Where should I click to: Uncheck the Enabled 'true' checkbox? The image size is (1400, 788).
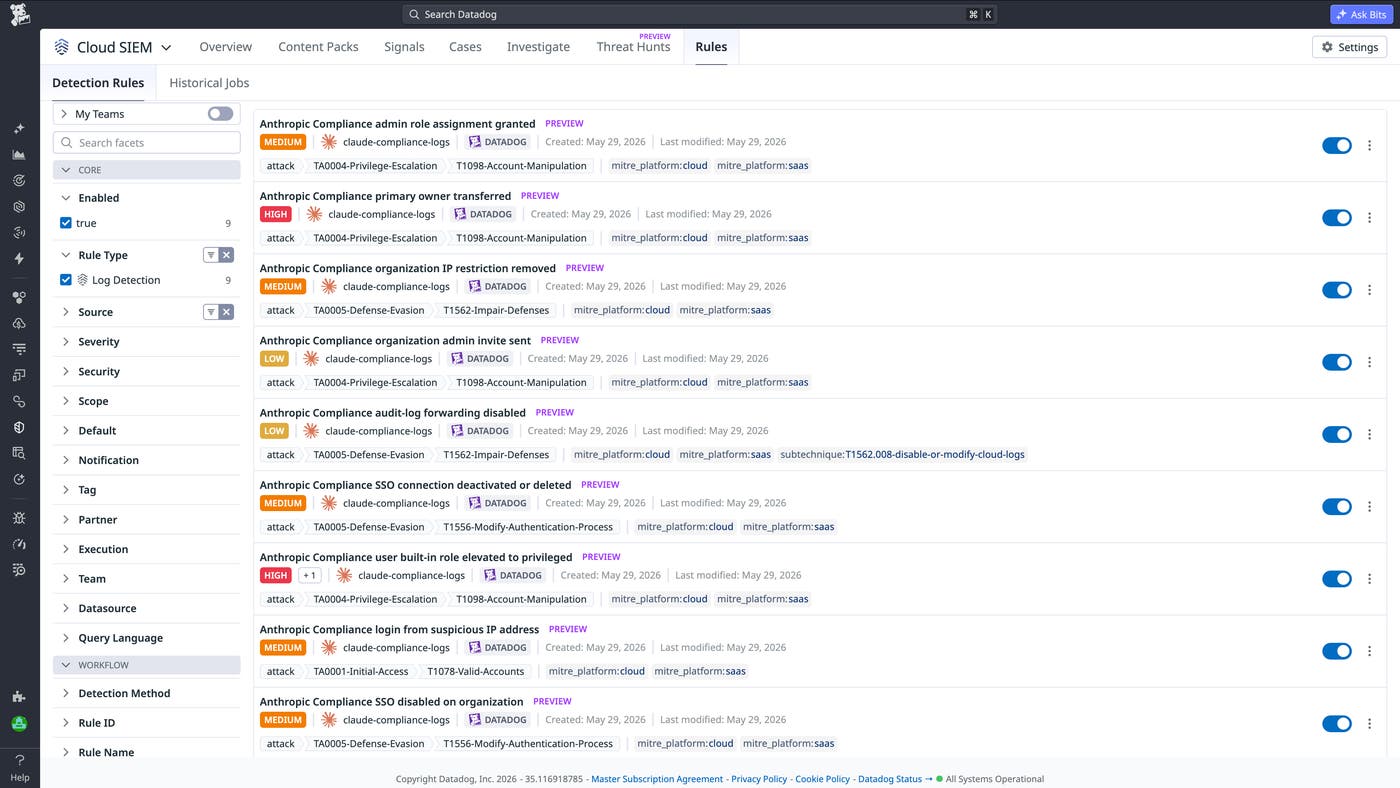coord(66,223)
